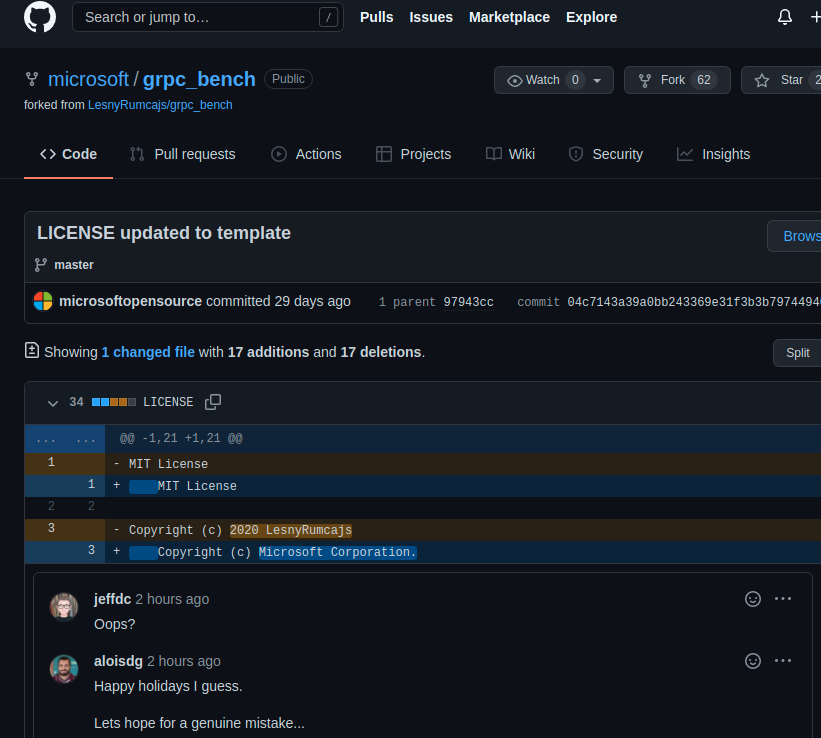The width and height of the screenshot is (821, 738).
Task: Click the Watch button
Action: [553, 80]
